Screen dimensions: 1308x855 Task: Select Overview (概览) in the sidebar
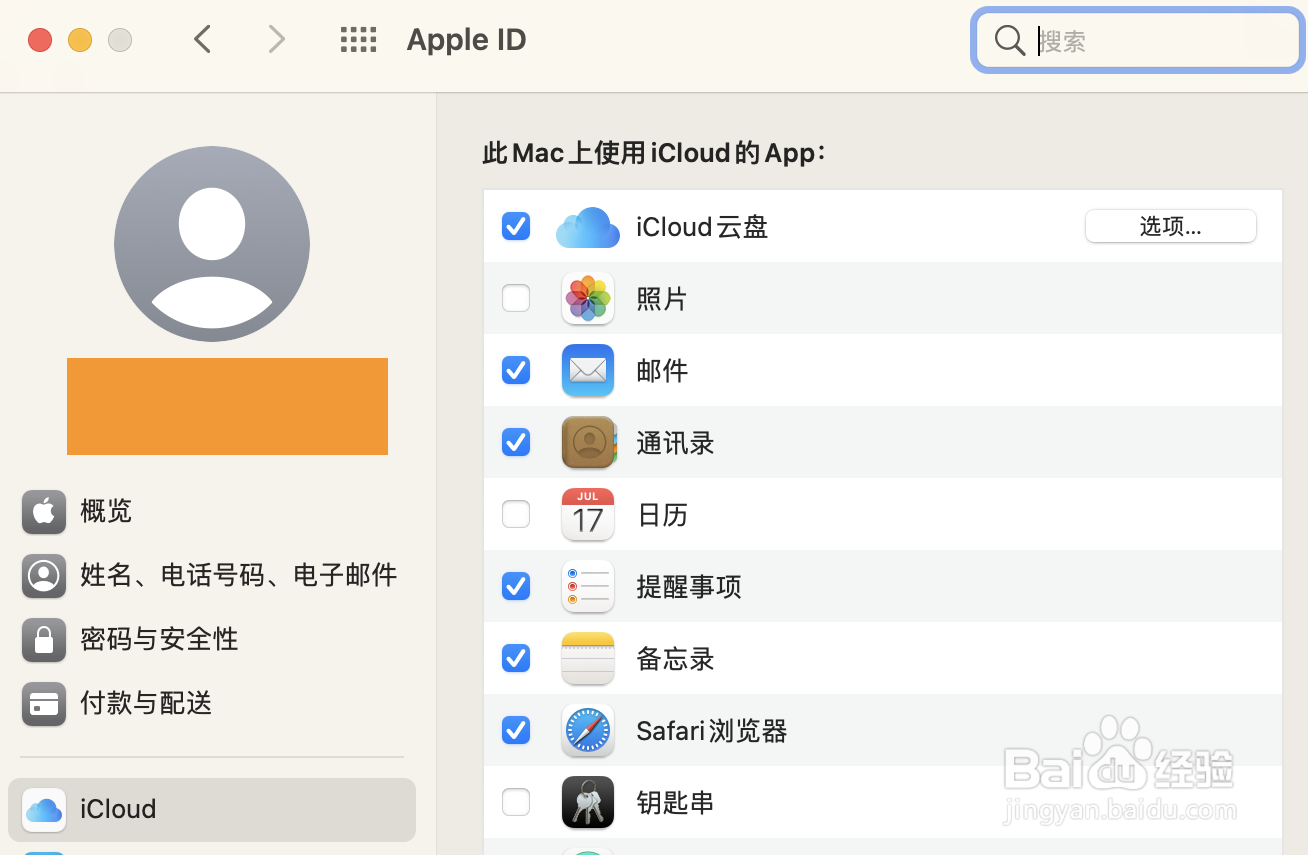pos(106,512)
